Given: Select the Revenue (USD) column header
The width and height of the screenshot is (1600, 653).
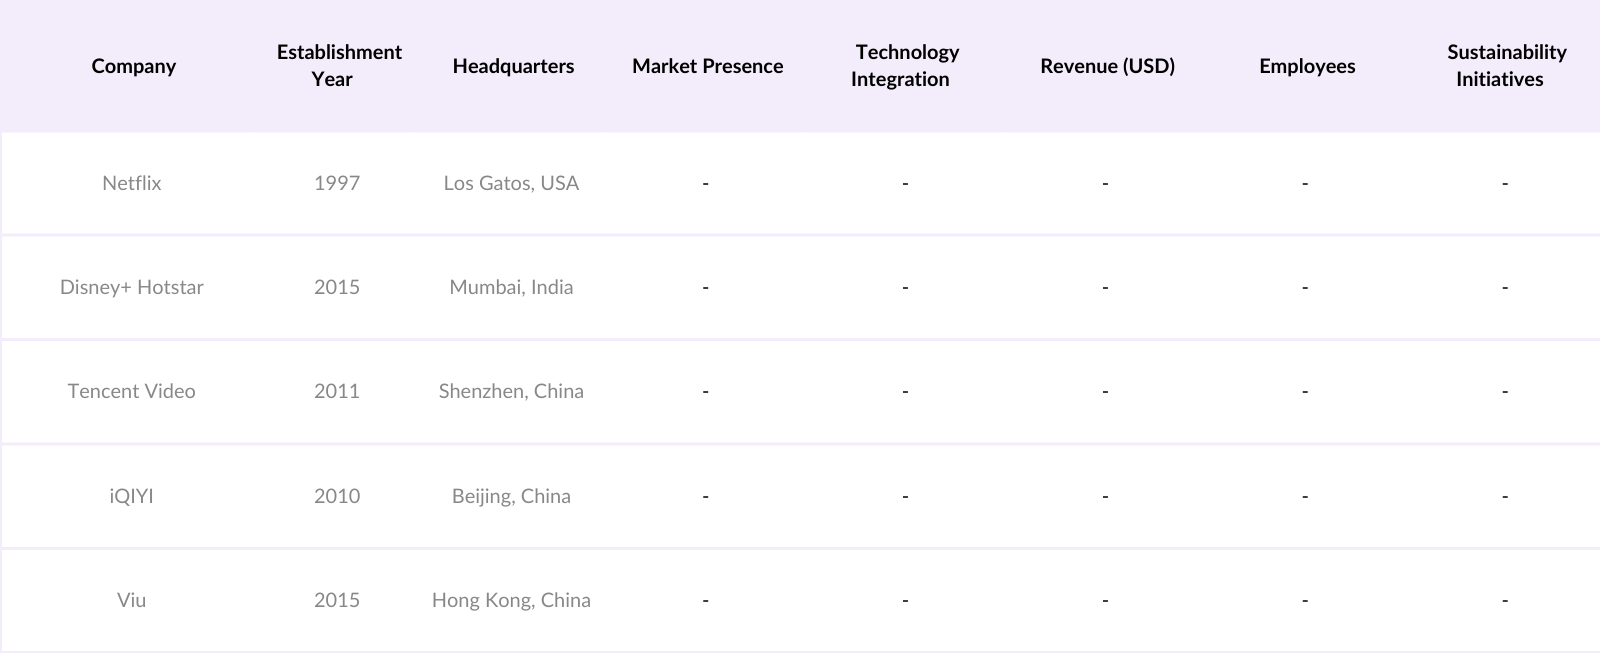Looking at the screenshot, I should click(1107, 66).
